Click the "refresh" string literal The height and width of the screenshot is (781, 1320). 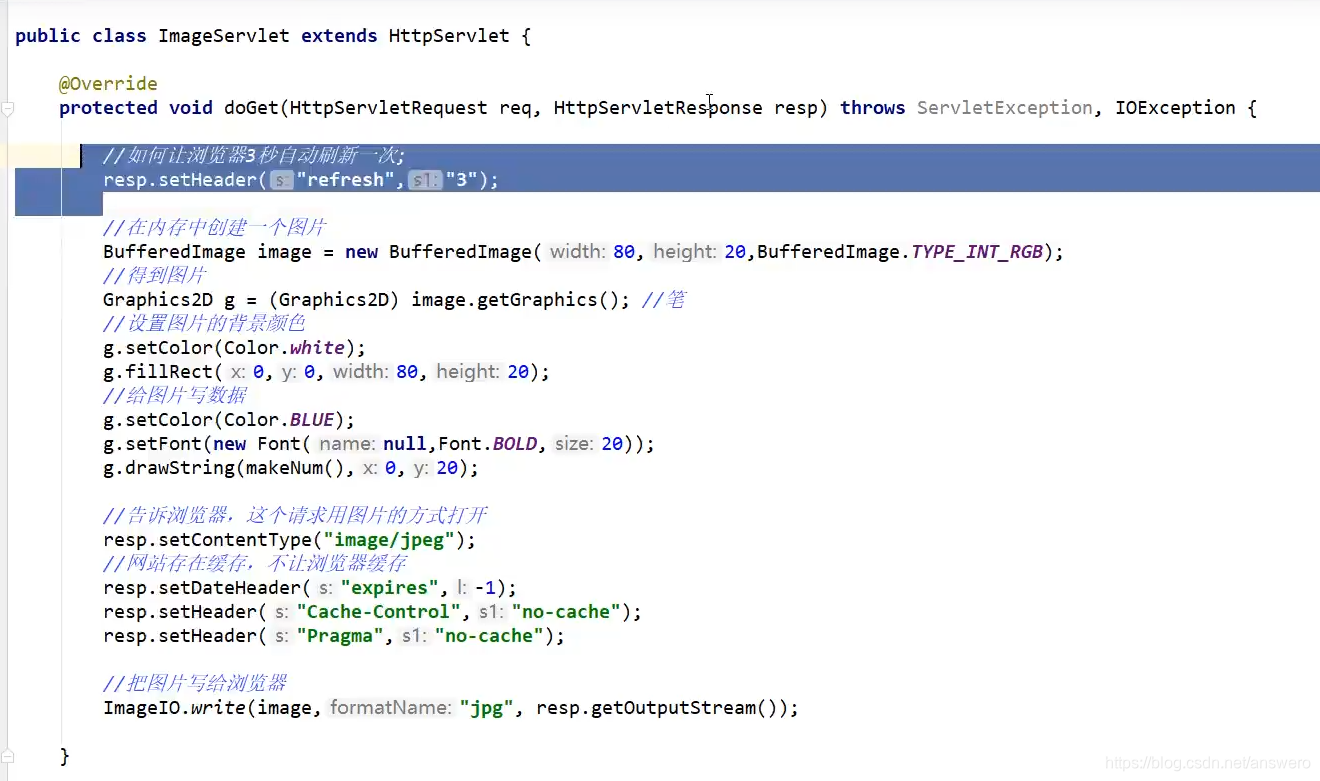[x=346, y=180]
